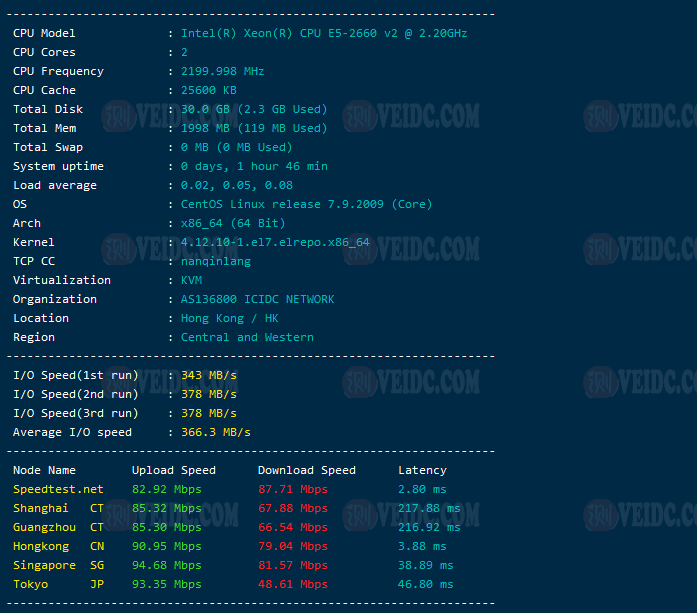Click the Guangzhou CT node name
This screenshot has width=697, height=613.
click(58, 528)
